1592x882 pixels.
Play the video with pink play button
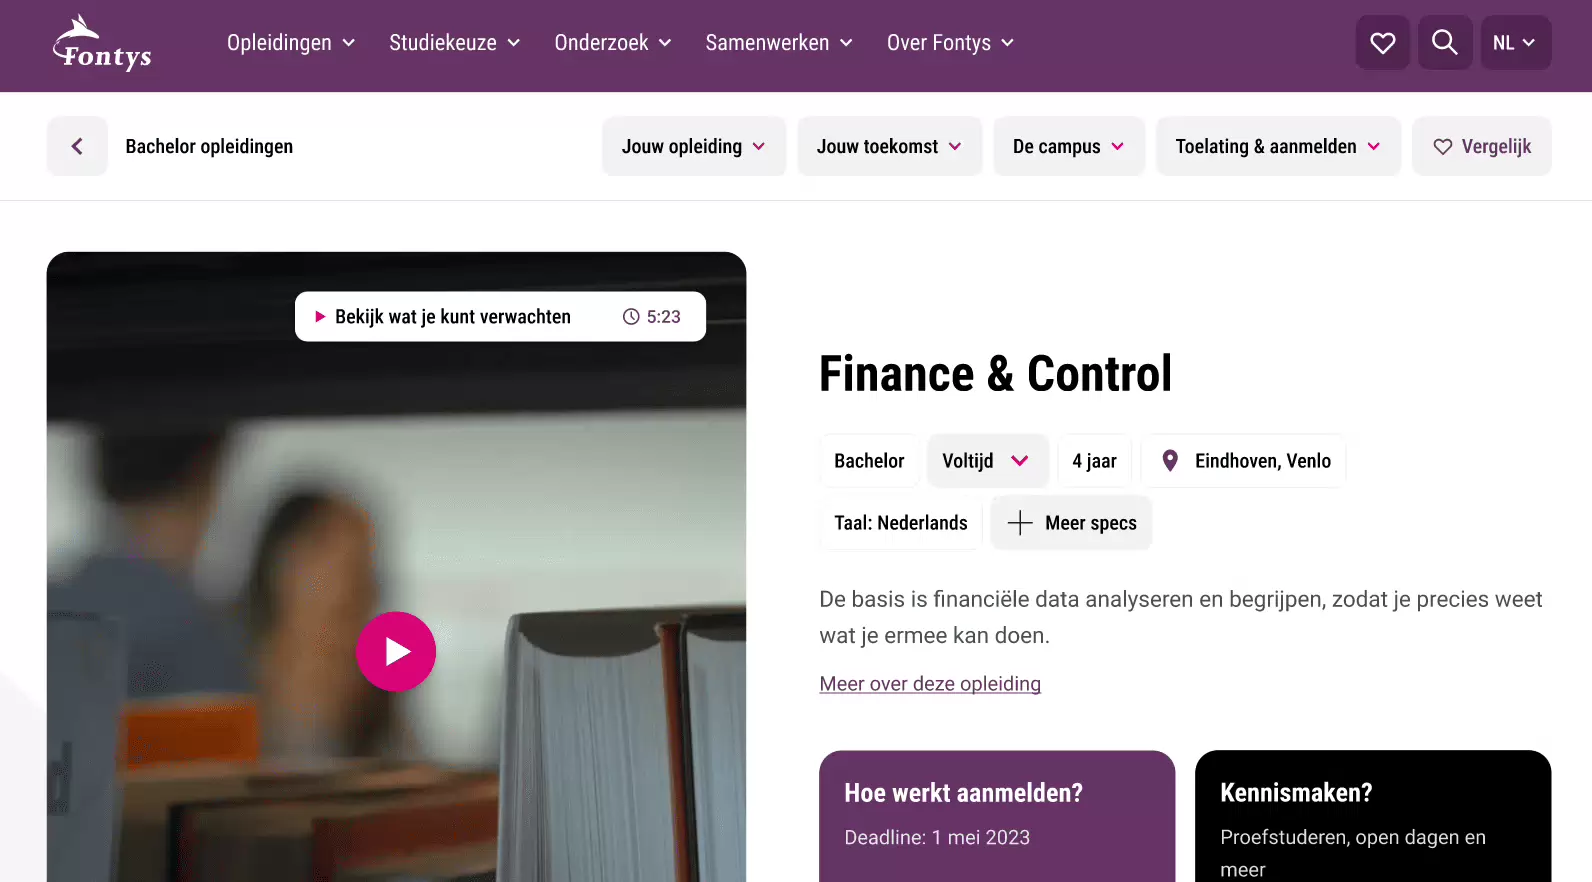tap(396, 651)
